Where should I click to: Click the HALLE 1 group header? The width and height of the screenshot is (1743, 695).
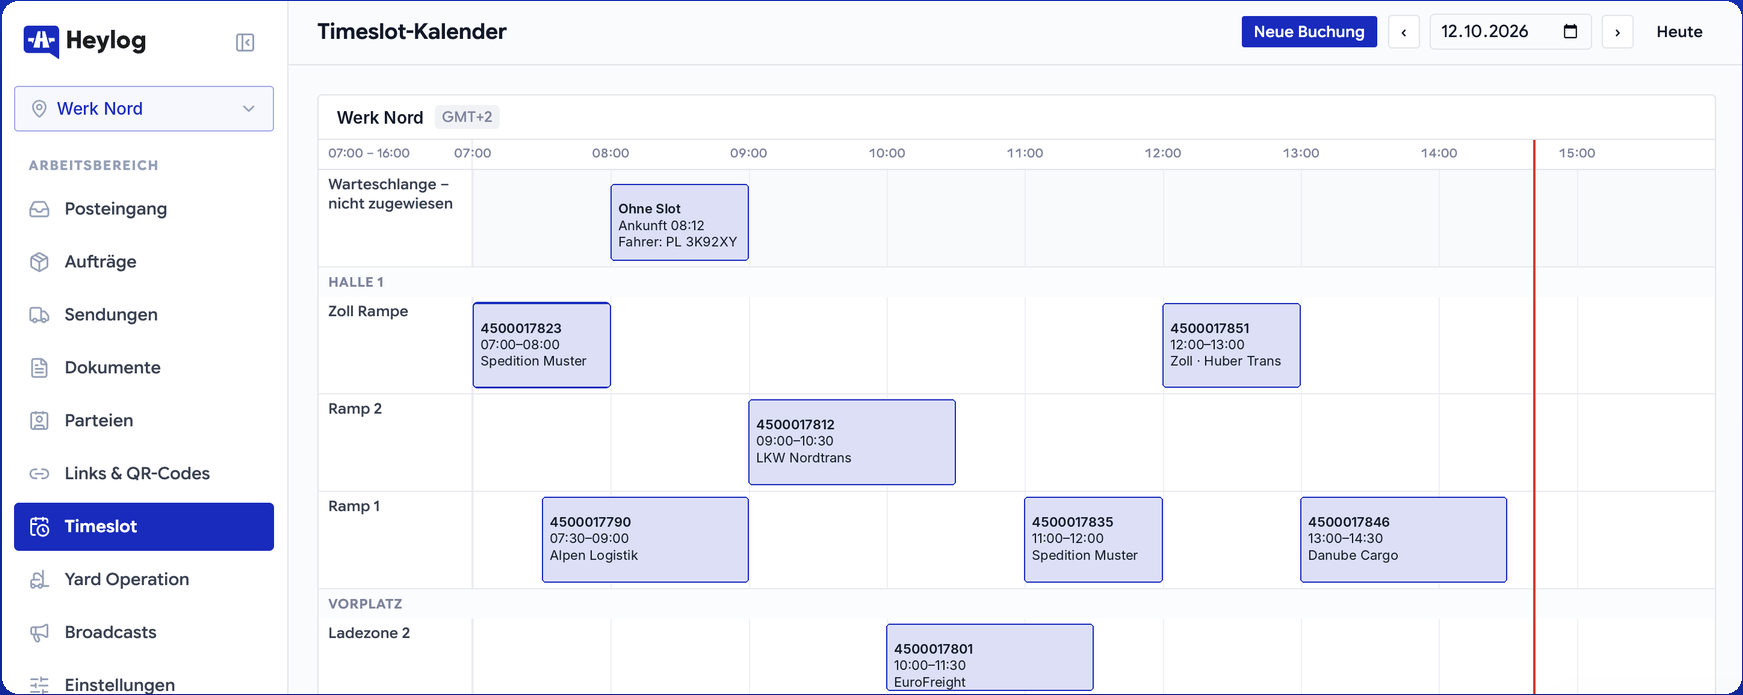tap(356, 282)
